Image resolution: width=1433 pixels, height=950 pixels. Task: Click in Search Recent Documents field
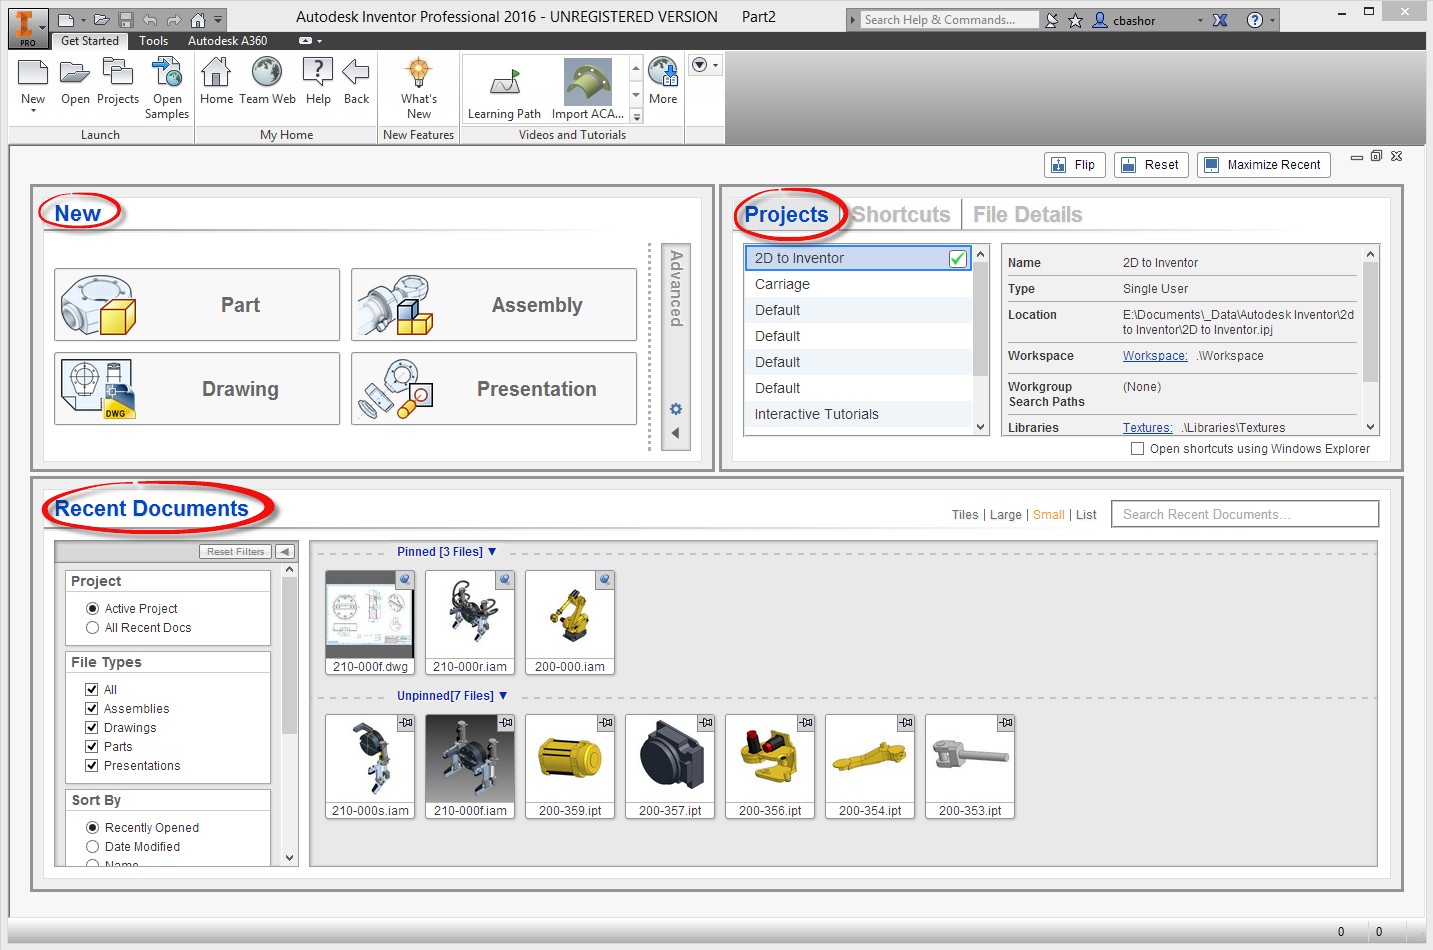1245,514
